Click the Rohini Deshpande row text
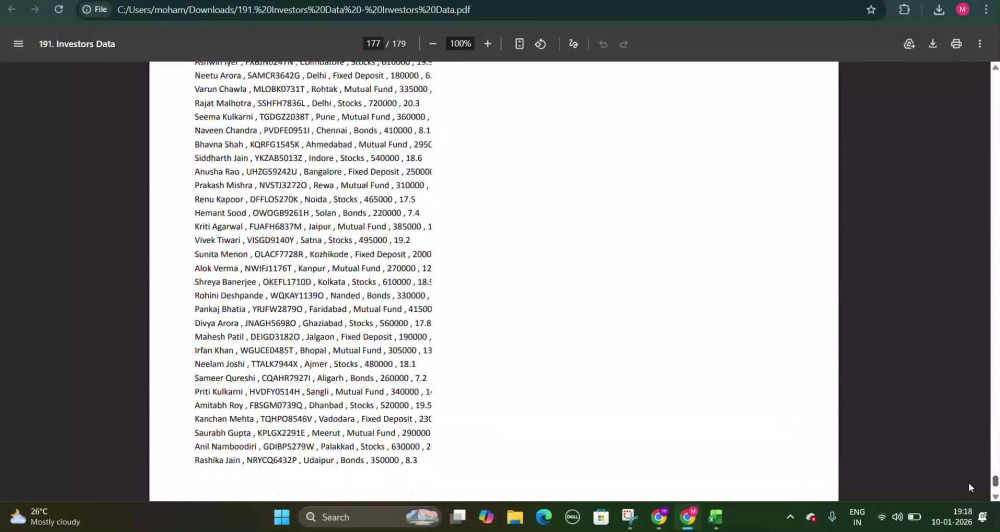The width and height of the screenshot is (1000, 532). [312, 295]
